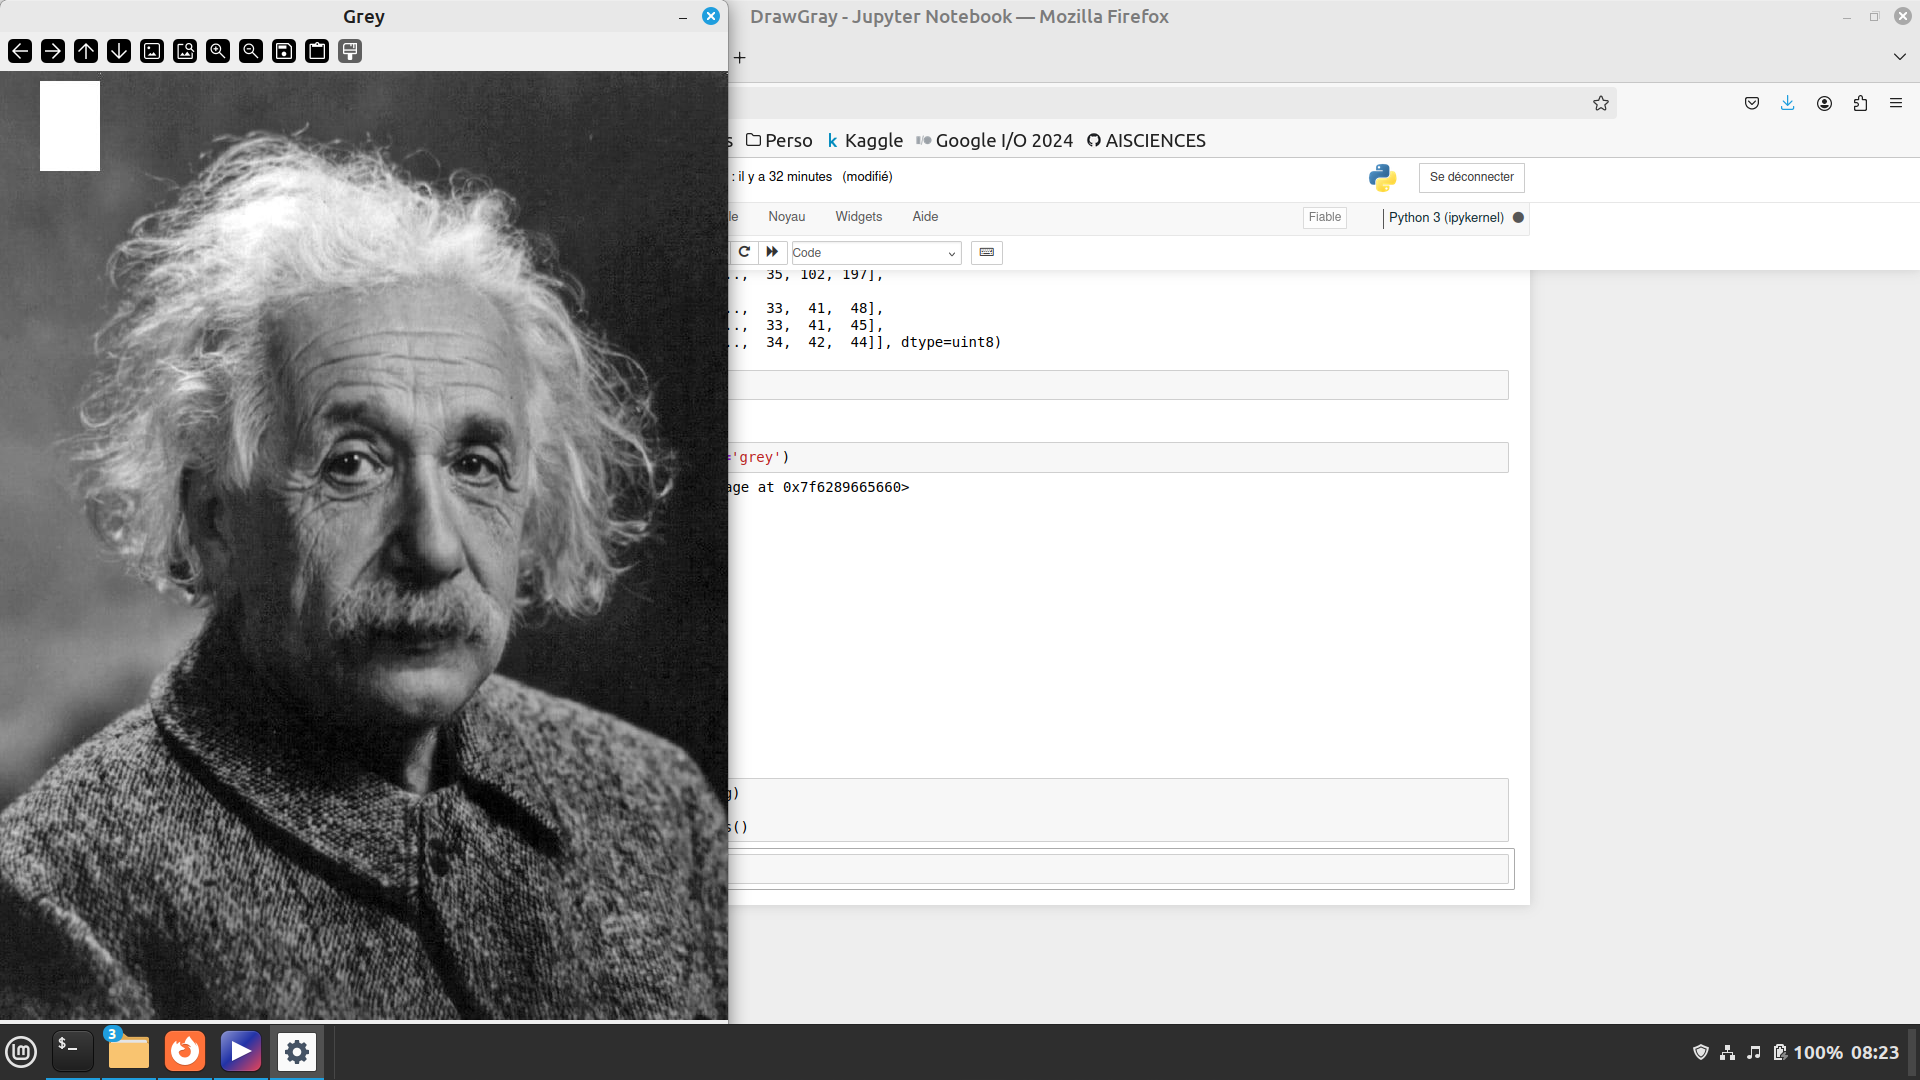The image size is (1920, 1080).
Task: Copy image to clipboard icon
Action: 317,51
